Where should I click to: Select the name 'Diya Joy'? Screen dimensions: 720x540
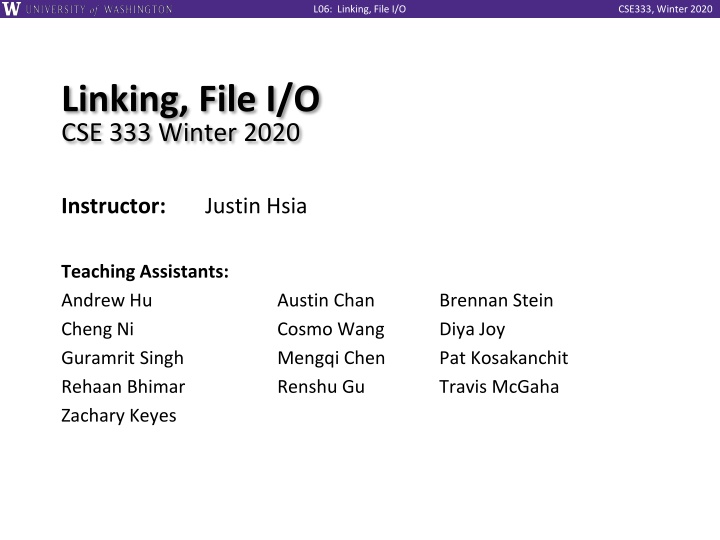[472, 330]
